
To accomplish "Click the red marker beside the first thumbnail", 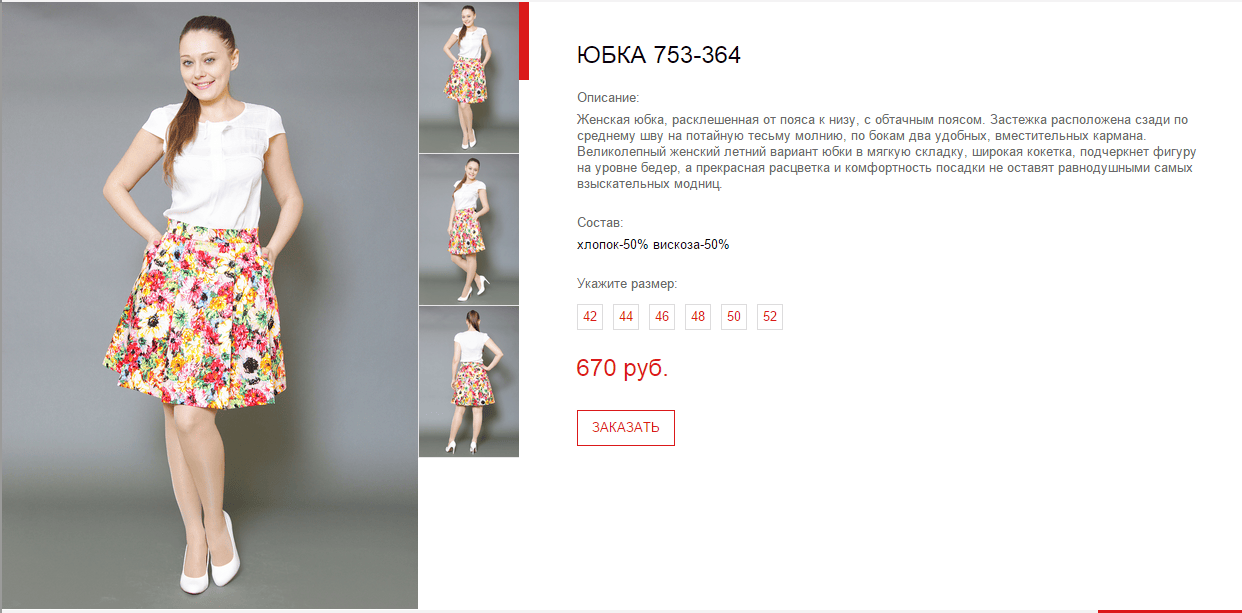I will [524, 41].
